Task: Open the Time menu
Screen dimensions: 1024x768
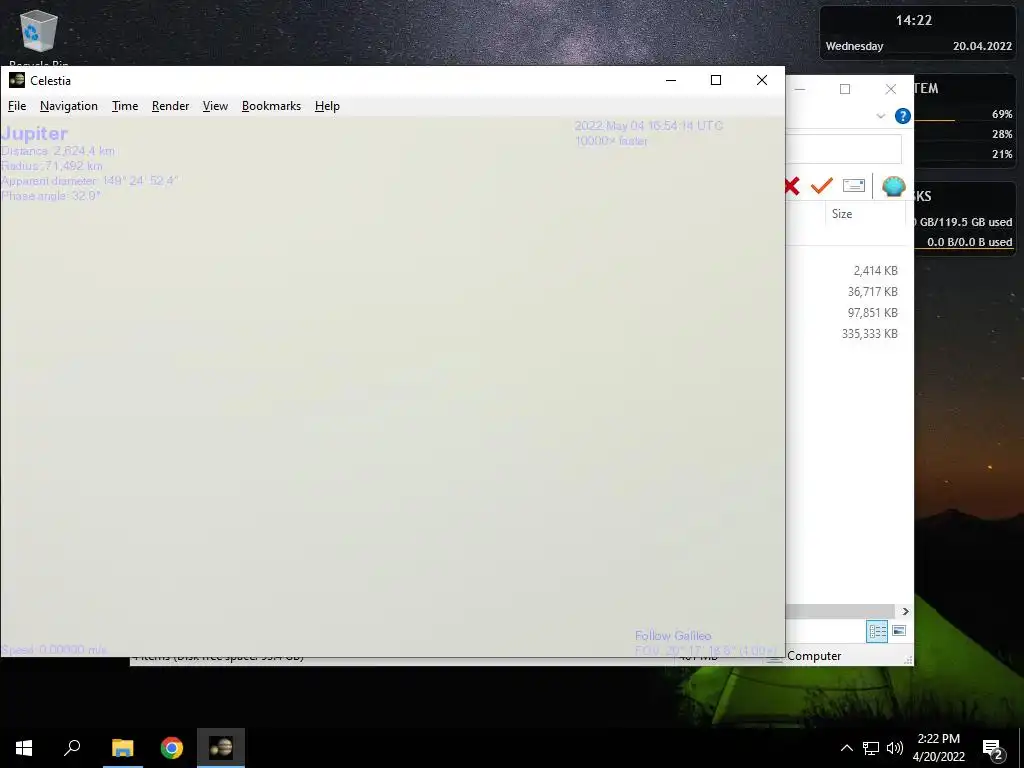Action: point(125,106)
